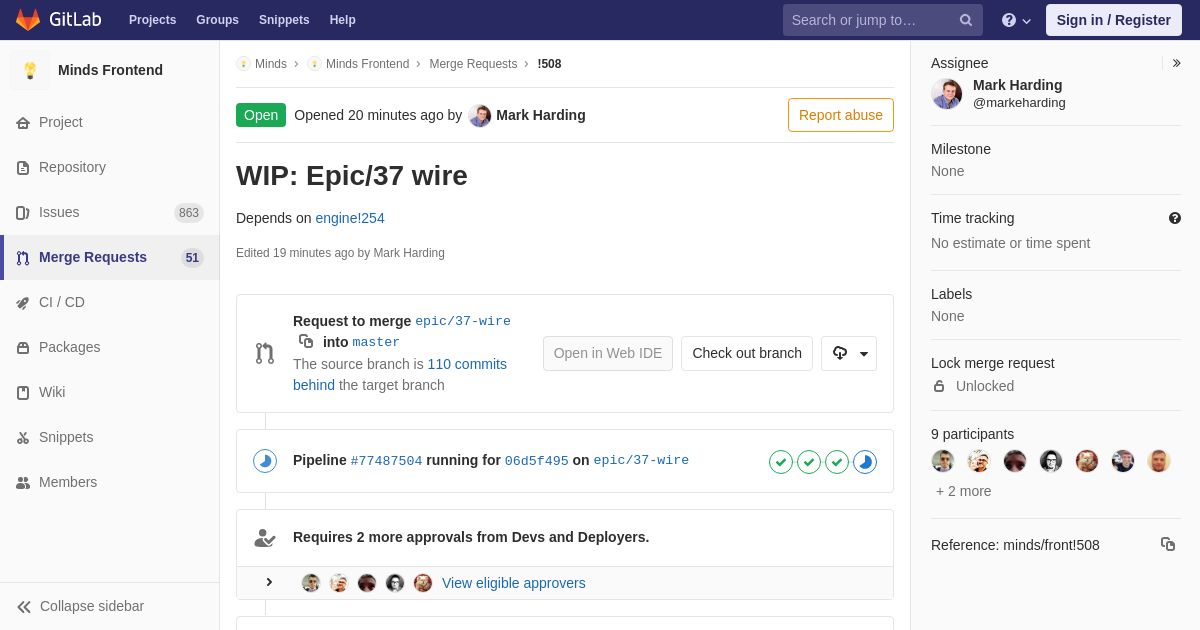The height and width of the screenshot is (630, 1200).
Task: Collapse sidebar toggle at bottom left
Action: 81,606
